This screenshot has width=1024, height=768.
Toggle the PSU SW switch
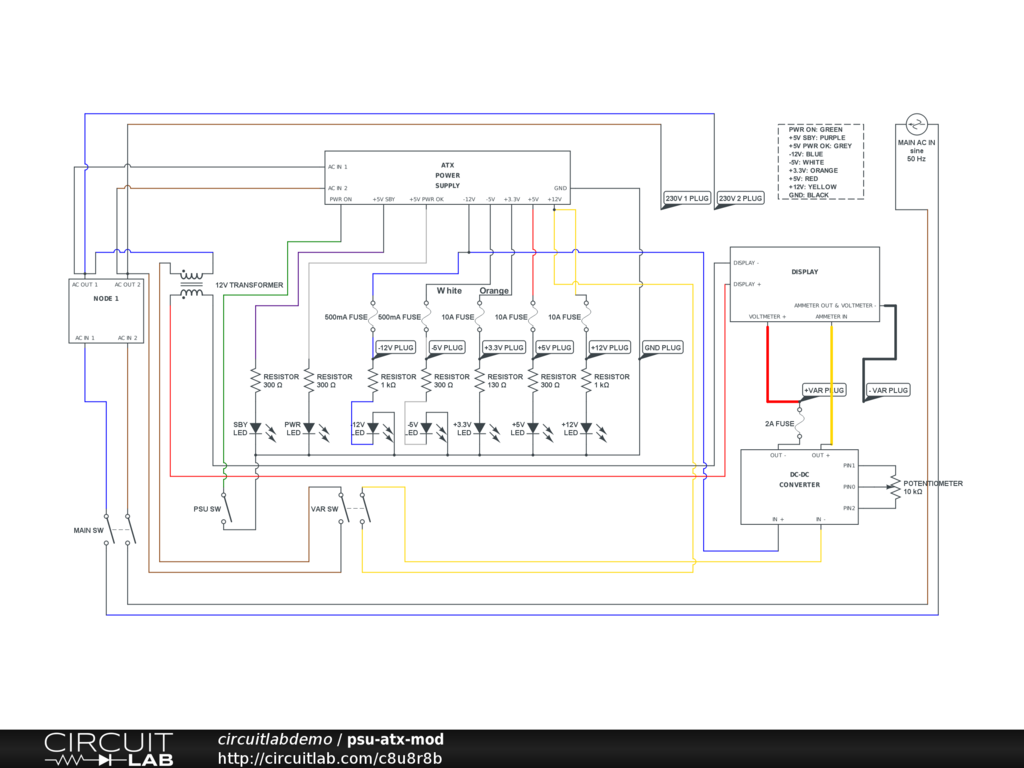click(x=226, y=508)
